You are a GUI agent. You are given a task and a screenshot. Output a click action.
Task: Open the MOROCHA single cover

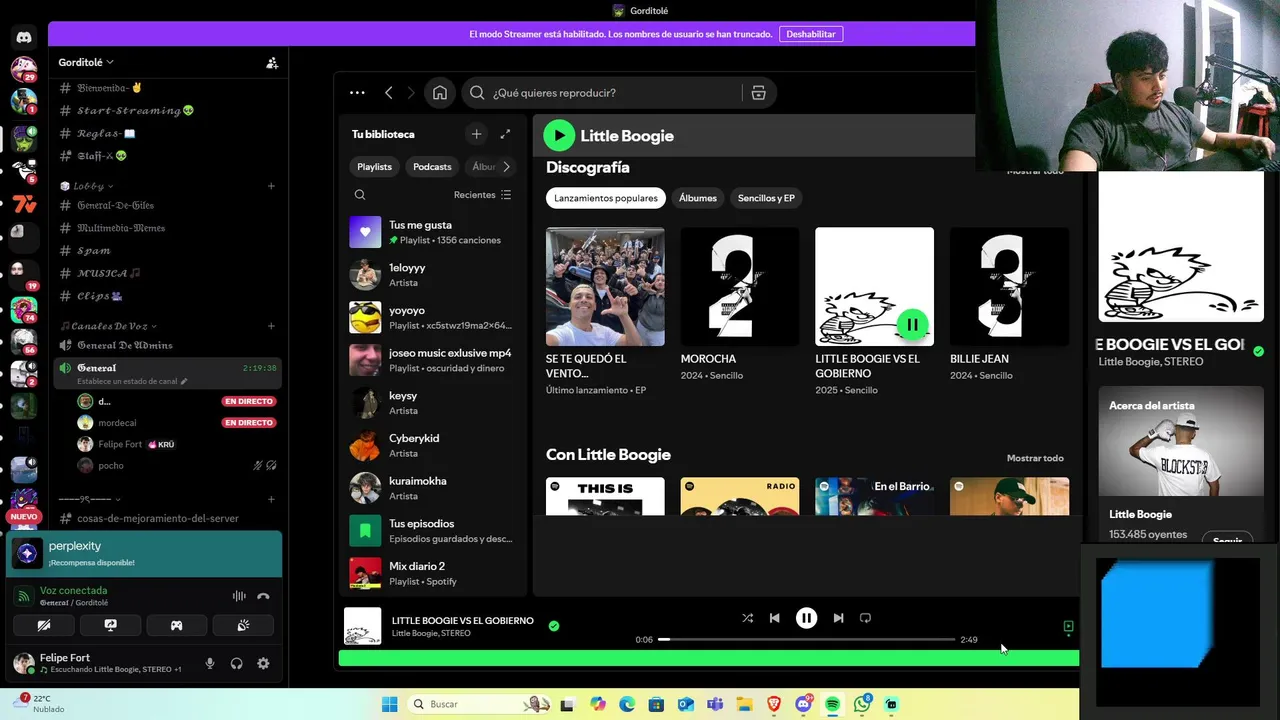coord(740,286)
